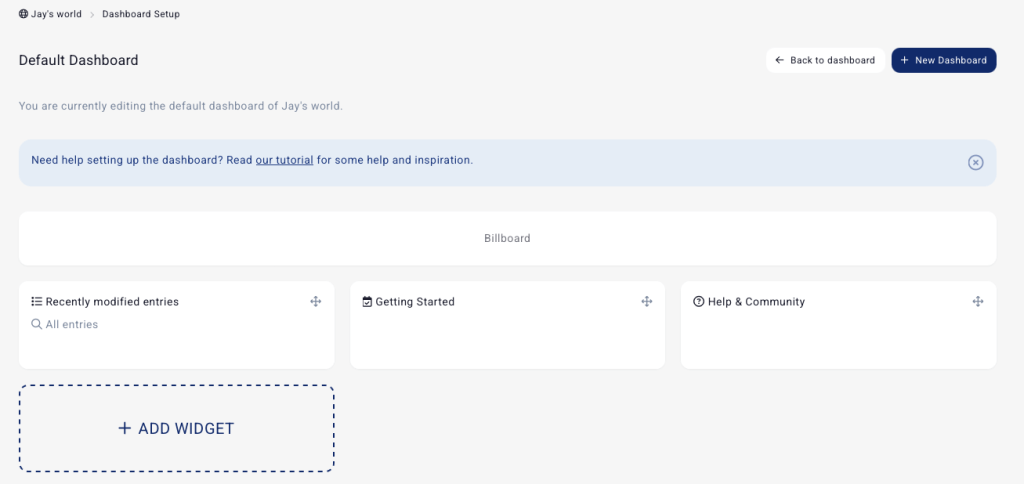Create a New Dashboard
The image size is (1024, 484).
(943, 60)
